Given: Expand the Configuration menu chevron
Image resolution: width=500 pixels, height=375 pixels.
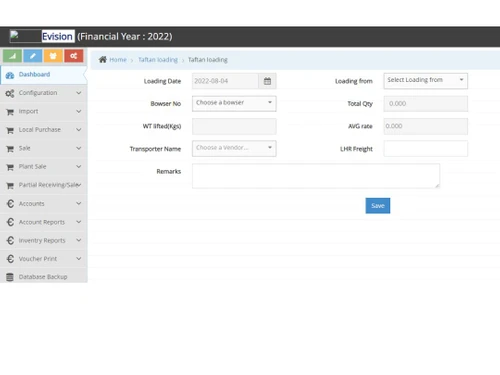Looking at the screenshot, I should pyautogui.click(x=79, y=93).
